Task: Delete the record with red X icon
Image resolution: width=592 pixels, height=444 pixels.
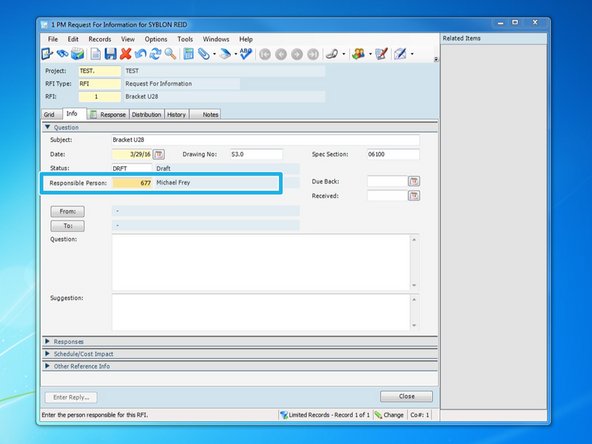Action: (x=125, y=54)
